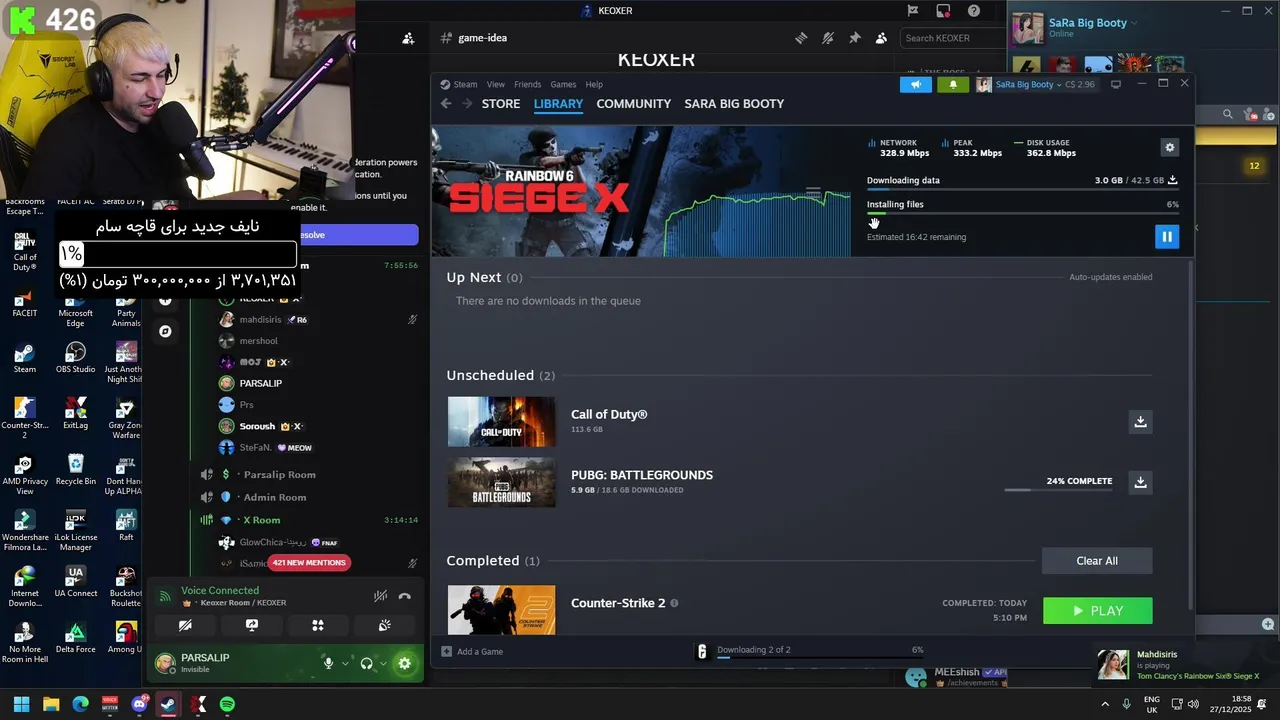Open File Explorer from taskbar
The height and width of the screenshot is (720, 1280).
point(51,704)
